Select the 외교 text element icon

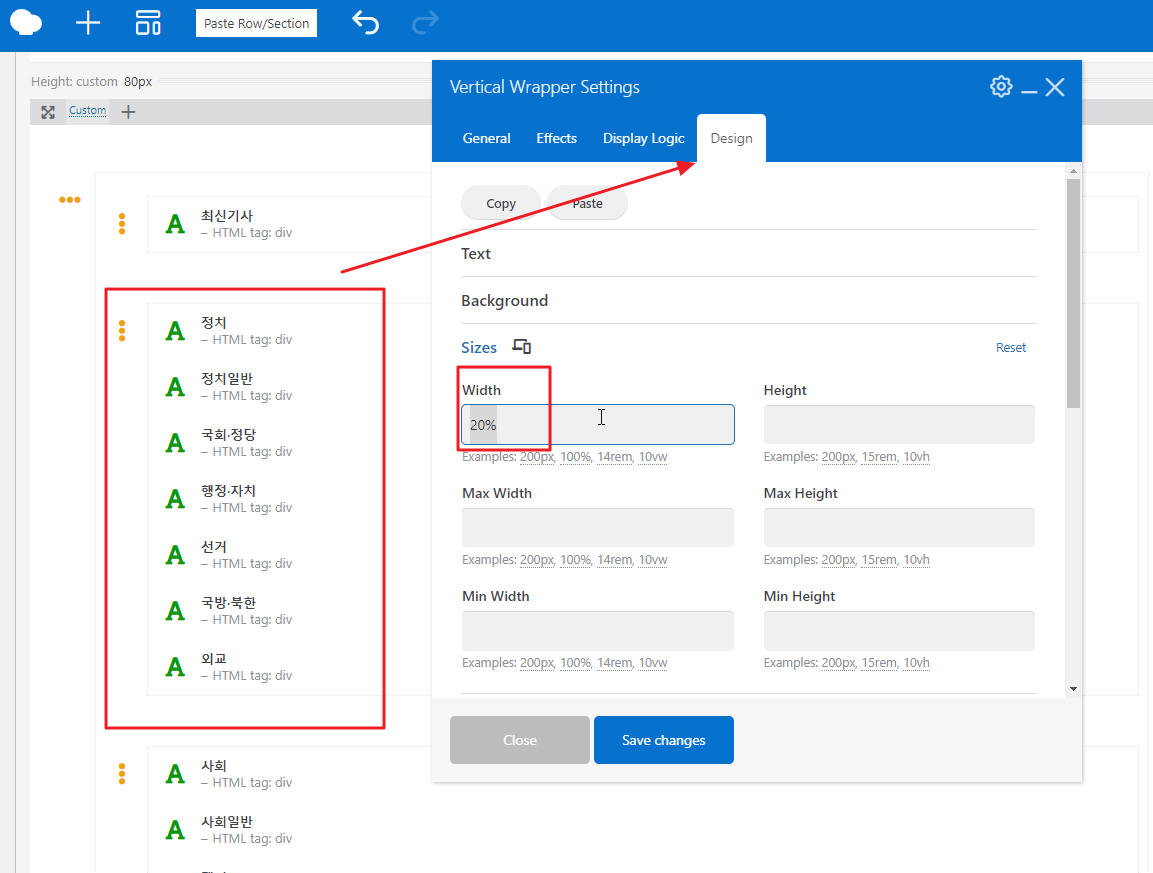coord(175,667)
